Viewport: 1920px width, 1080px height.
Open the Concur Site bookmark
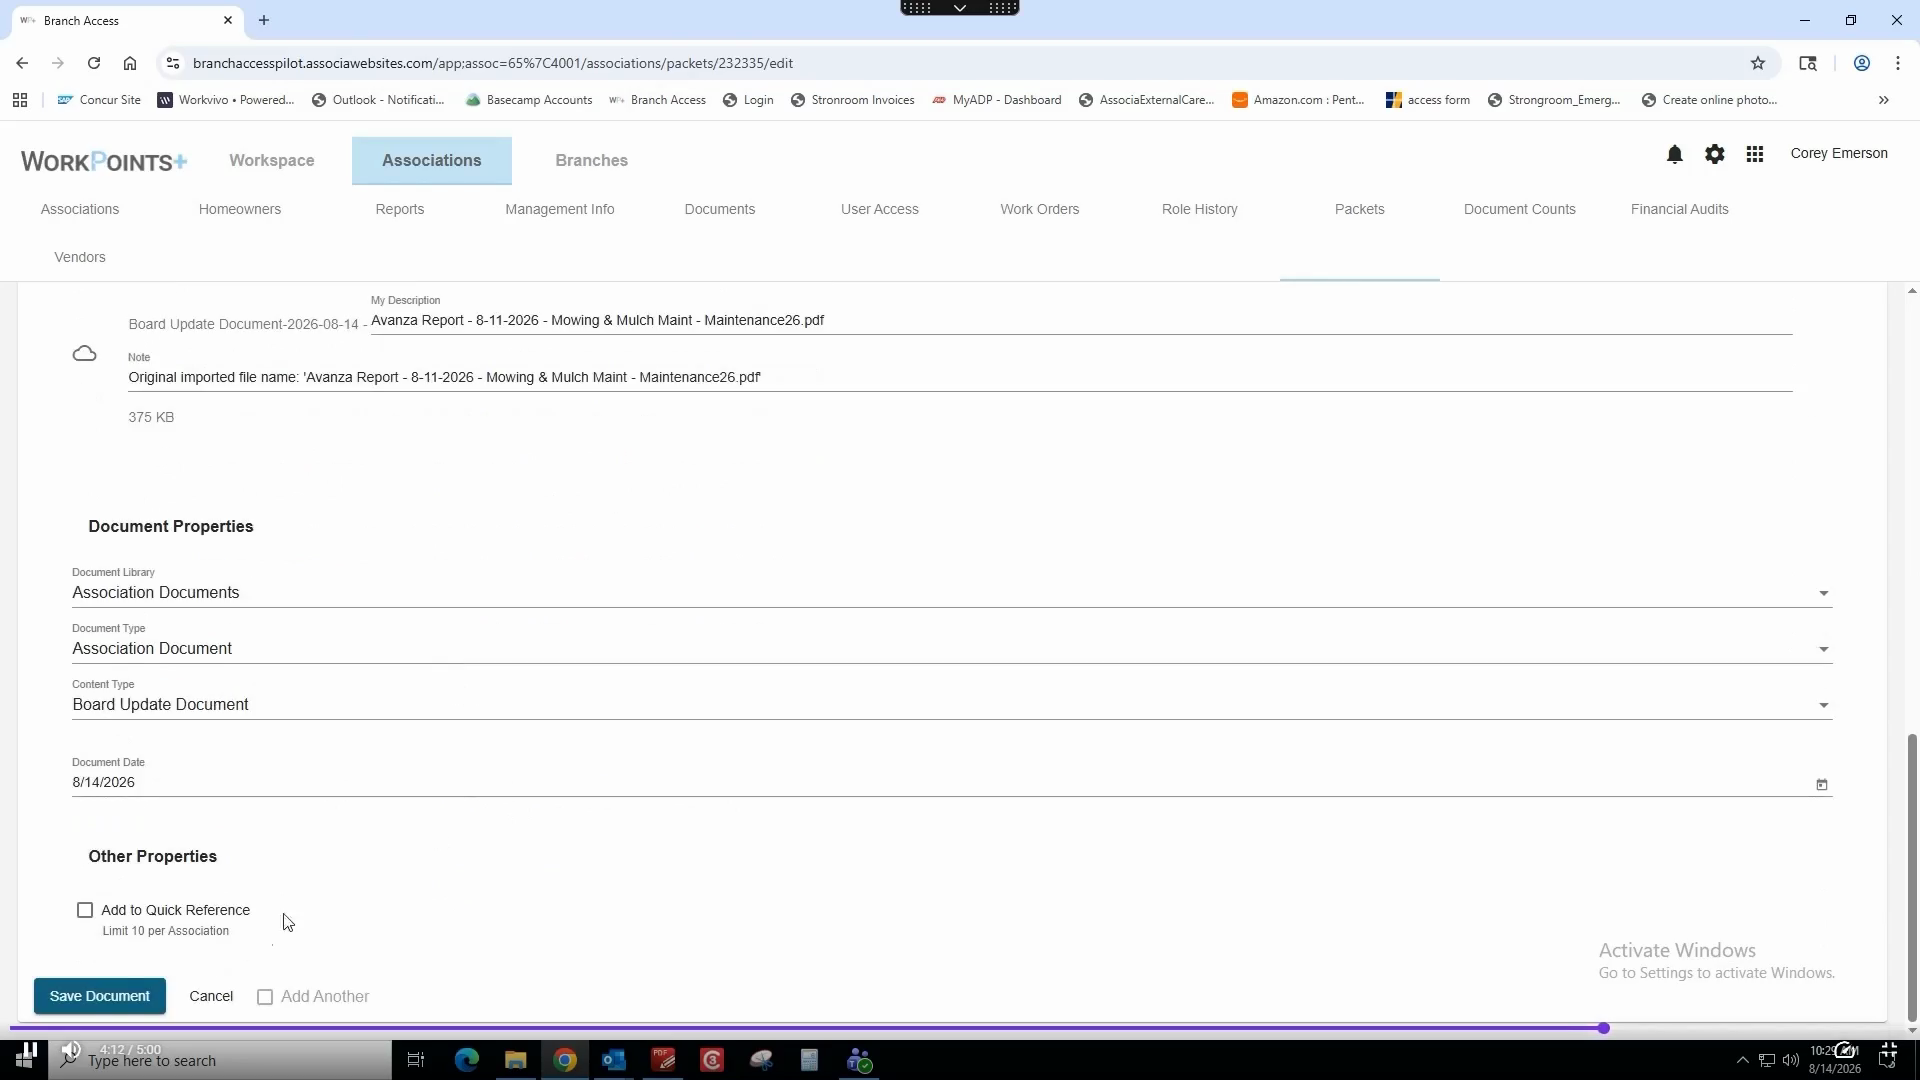point(99,100)
